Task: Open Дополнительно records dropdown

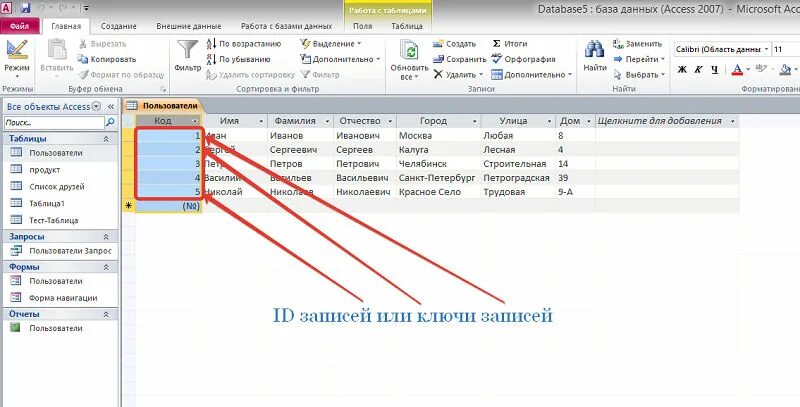Action: point(532,74)
